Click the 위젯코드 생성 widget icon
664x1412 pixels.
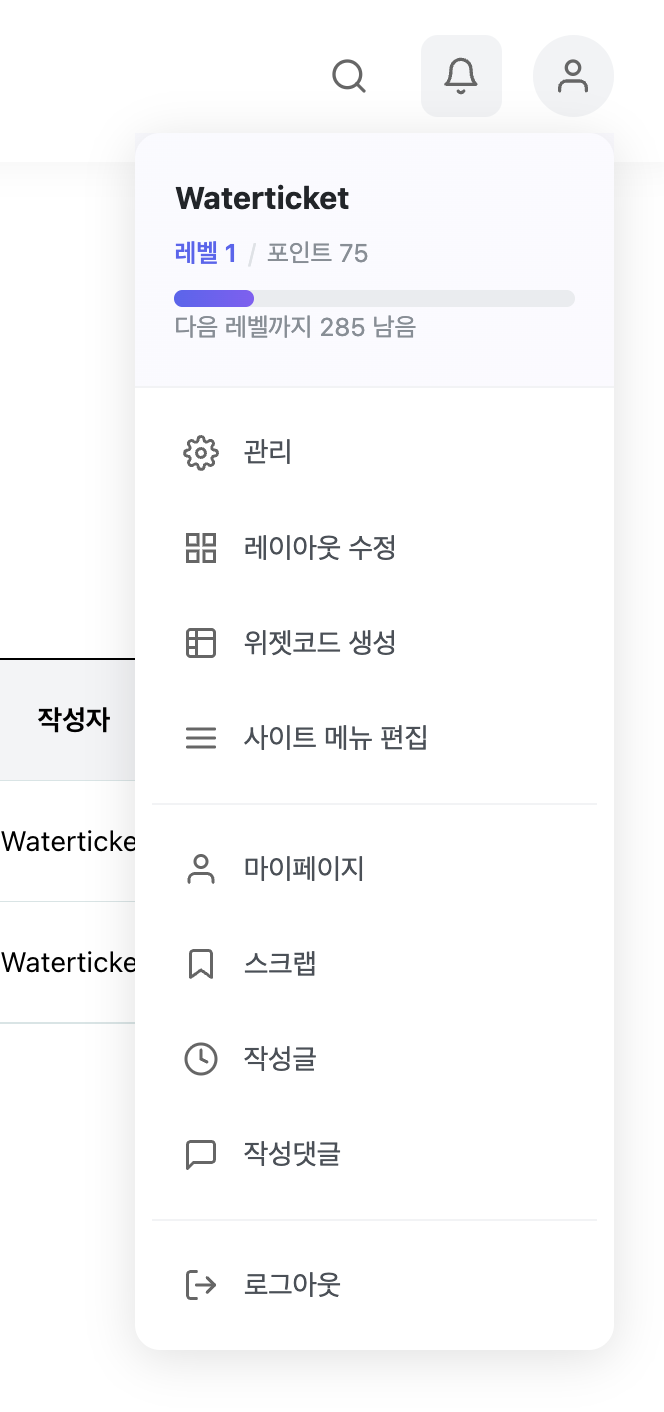click(201, 643)
